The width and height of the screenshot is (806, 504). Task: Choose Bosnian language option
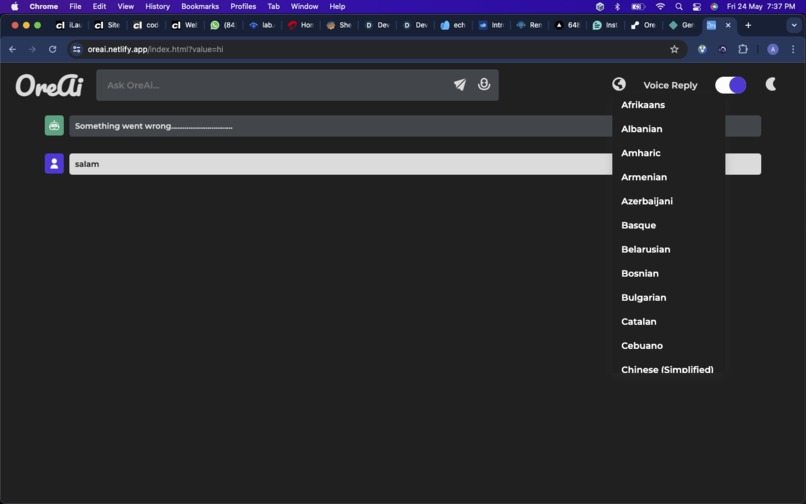pos(639,274)
